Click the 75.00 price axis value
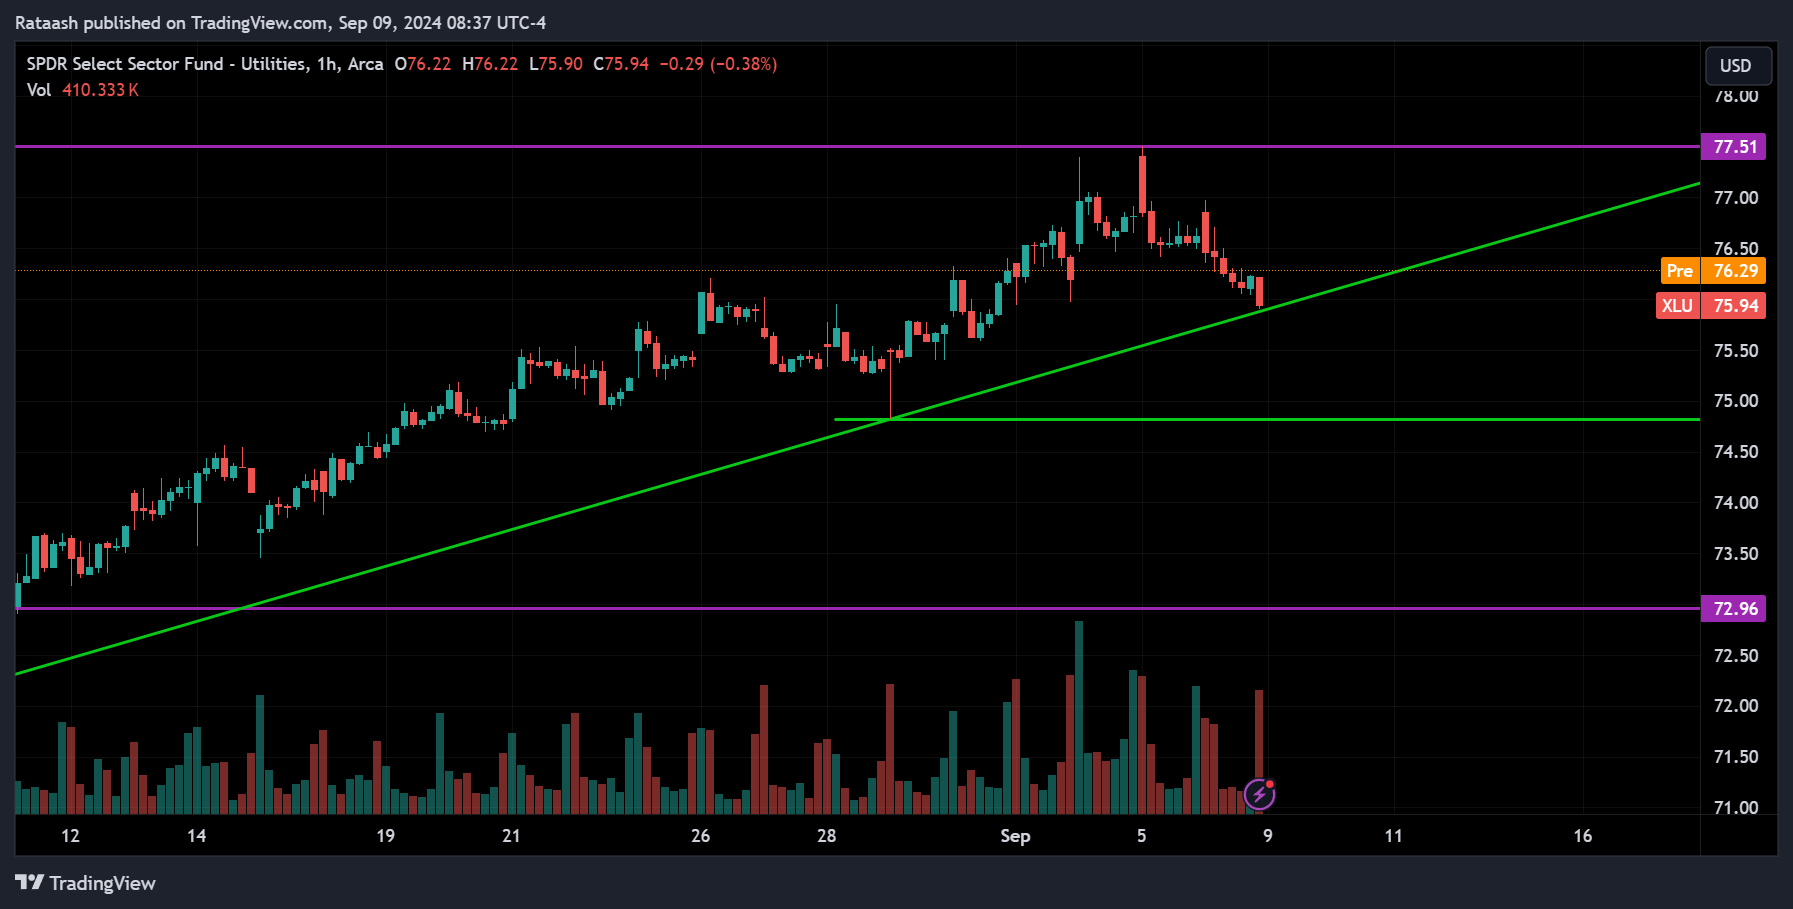 (1735, 401)
